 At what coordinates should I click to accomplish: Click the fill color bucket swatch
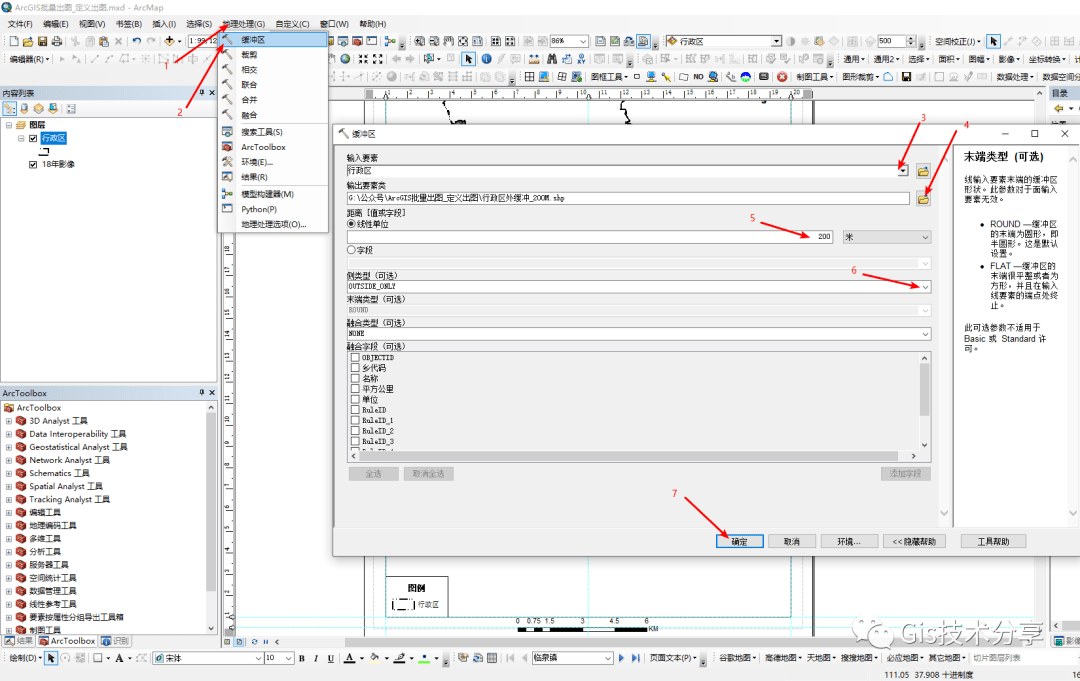click(x=375, y=658)
